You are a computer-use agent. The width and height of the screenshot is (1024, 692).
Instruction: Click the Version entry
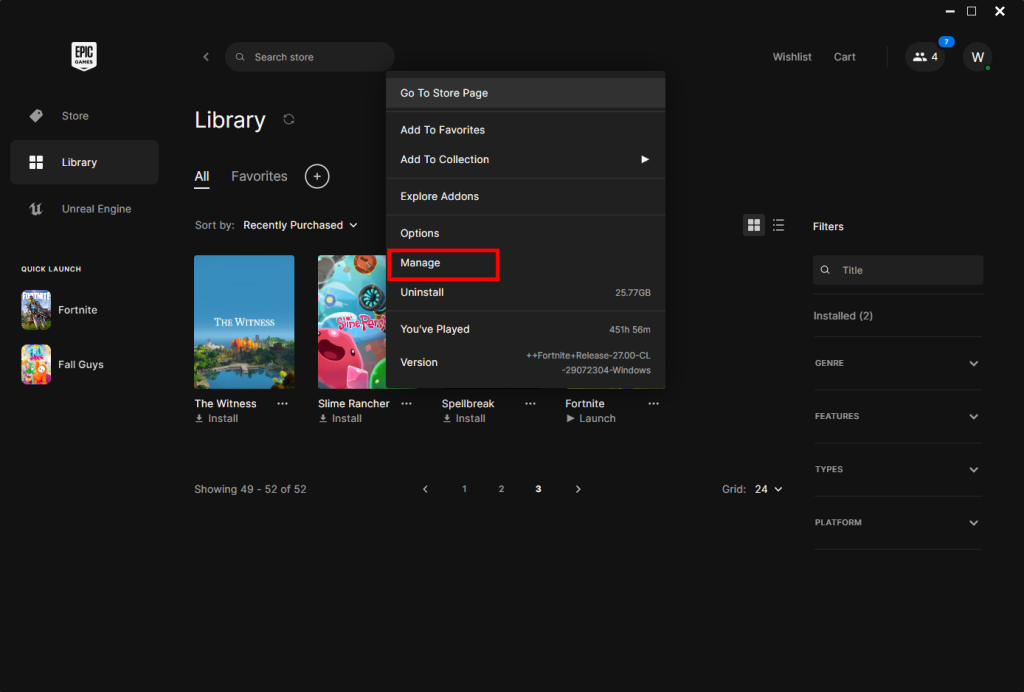526,362
